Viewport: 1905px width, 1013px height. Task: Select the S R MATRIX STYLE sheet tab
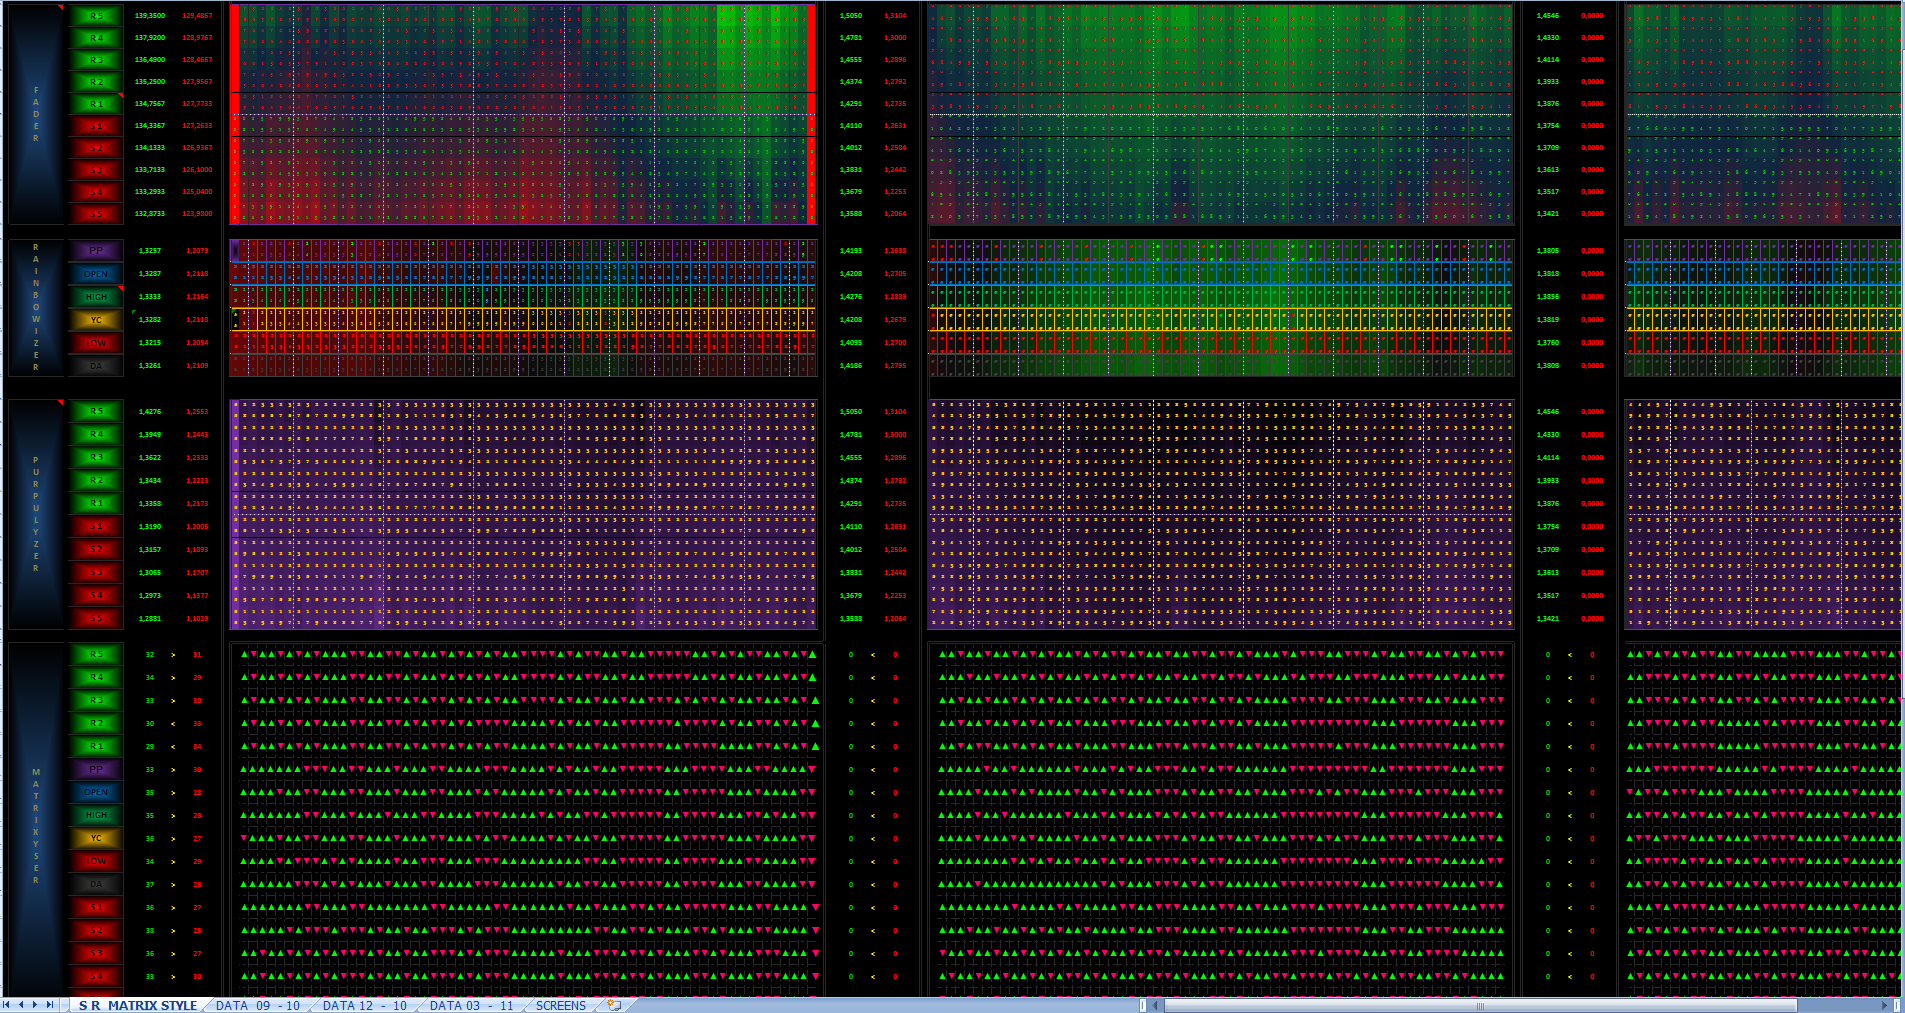click(138, 1005)
